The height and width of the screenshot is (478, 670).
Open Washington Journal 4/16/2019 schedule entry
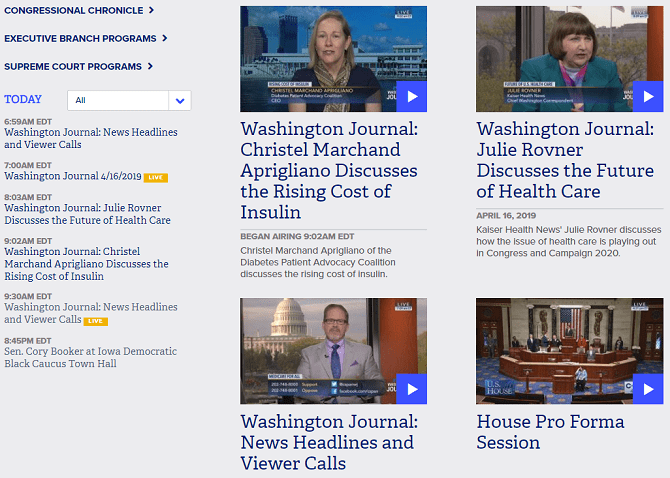[x=73, y=176]
